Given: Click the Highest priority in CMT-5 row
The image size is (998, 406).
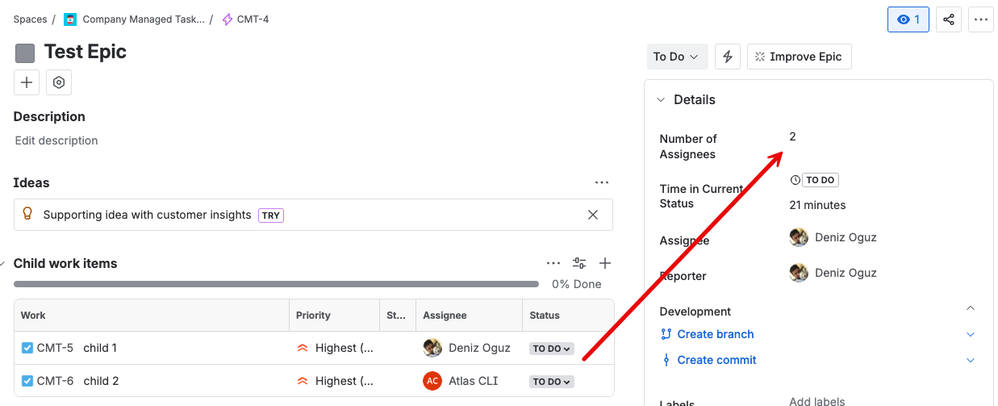Looking at the screenshot, I should [335, 348].
